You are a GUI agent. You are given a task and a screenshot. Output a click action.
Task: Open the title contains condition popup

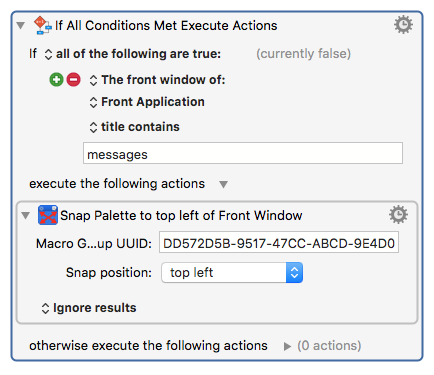pos(134,127)
